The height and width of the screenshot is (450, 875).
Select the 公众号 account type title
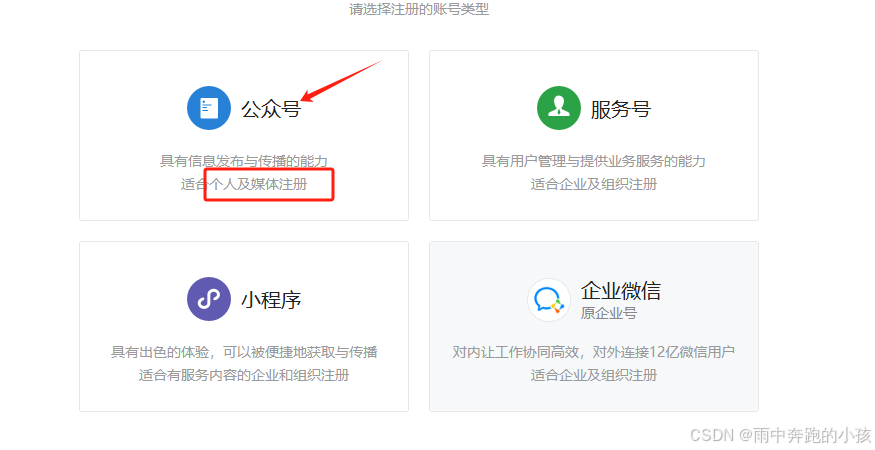point(271,109)
